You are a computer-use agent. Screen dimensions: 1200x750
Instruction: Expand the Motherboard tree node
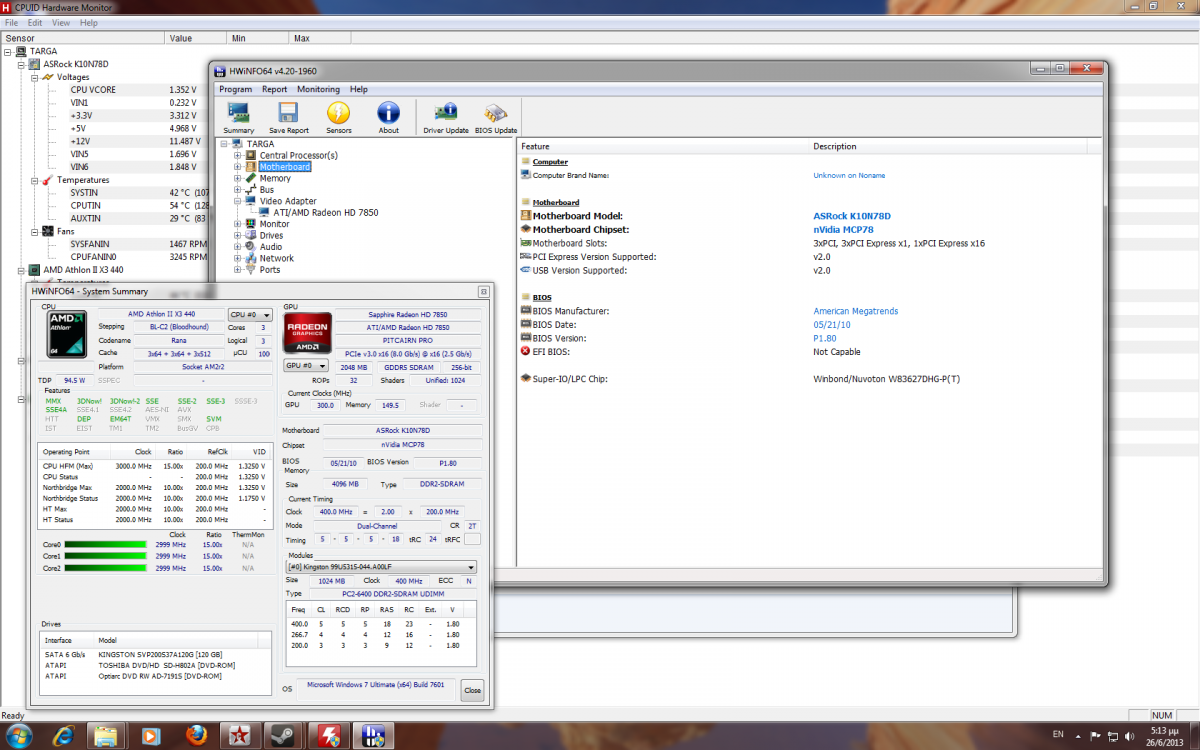238,167
